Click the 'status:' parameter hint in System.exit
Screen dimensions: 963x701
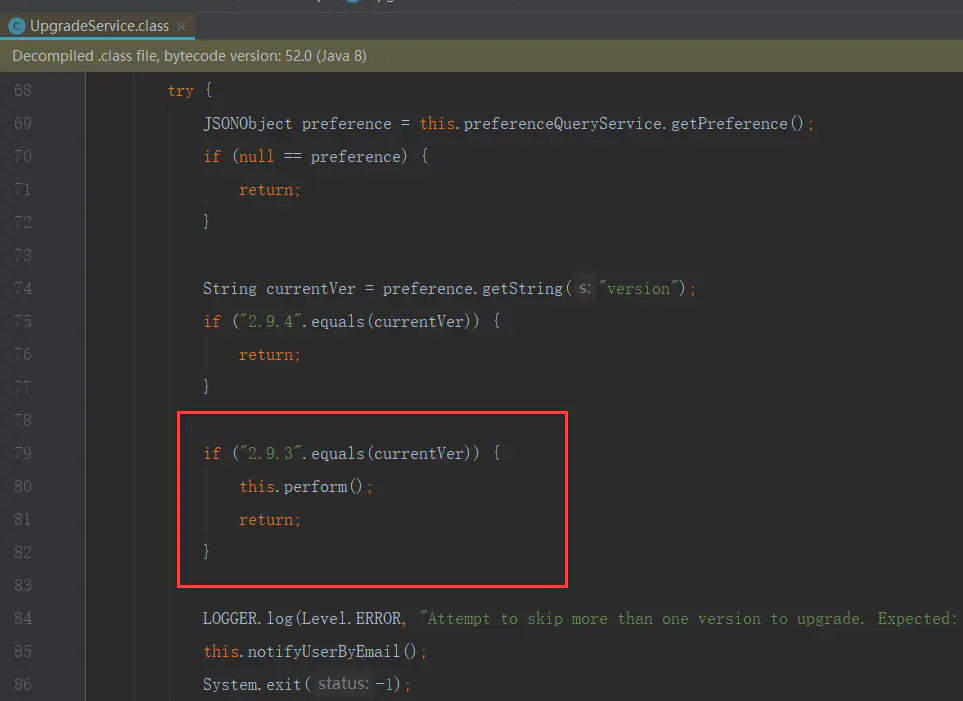(343, 684)
